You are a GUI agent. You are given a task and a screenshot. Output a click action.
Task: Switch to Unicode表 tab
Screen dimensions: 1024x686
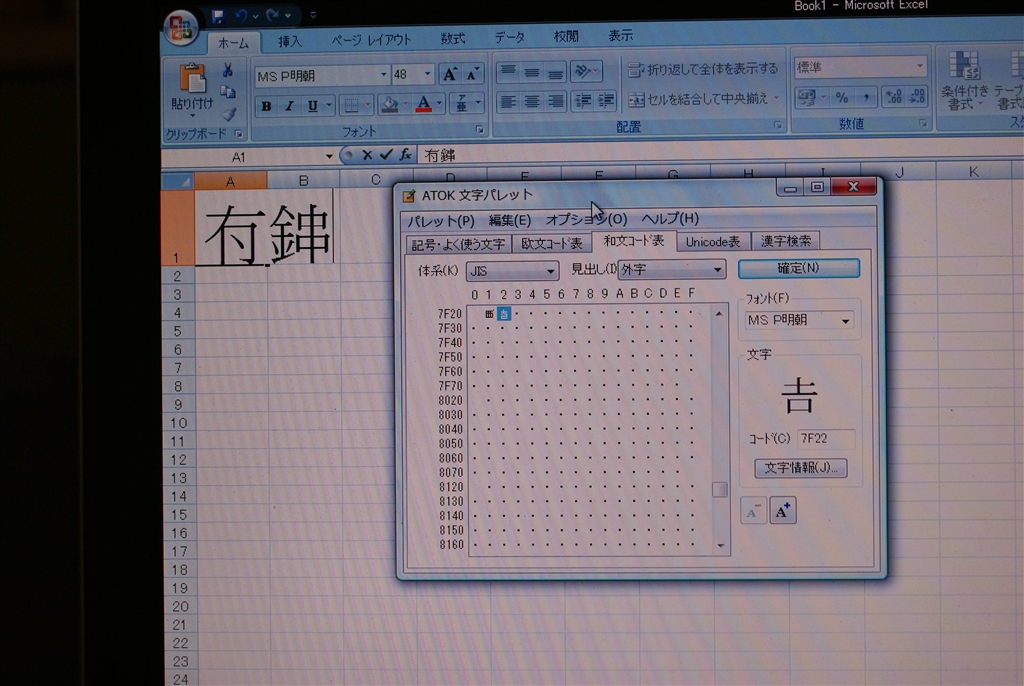(712, 242)
